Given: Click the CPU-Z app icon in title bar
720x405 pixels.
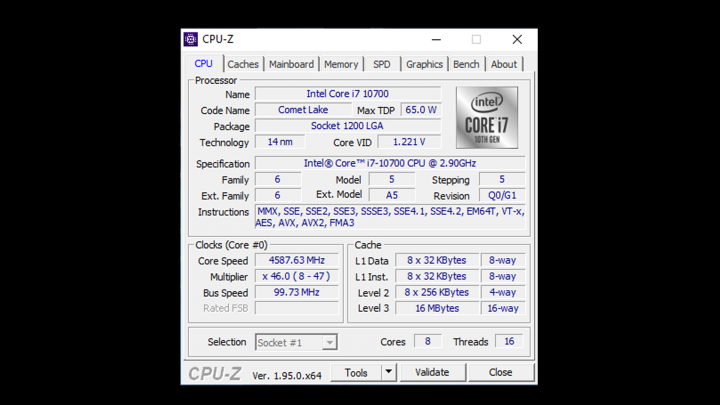Looking at the screenshot, I should [x=191, y=39].
